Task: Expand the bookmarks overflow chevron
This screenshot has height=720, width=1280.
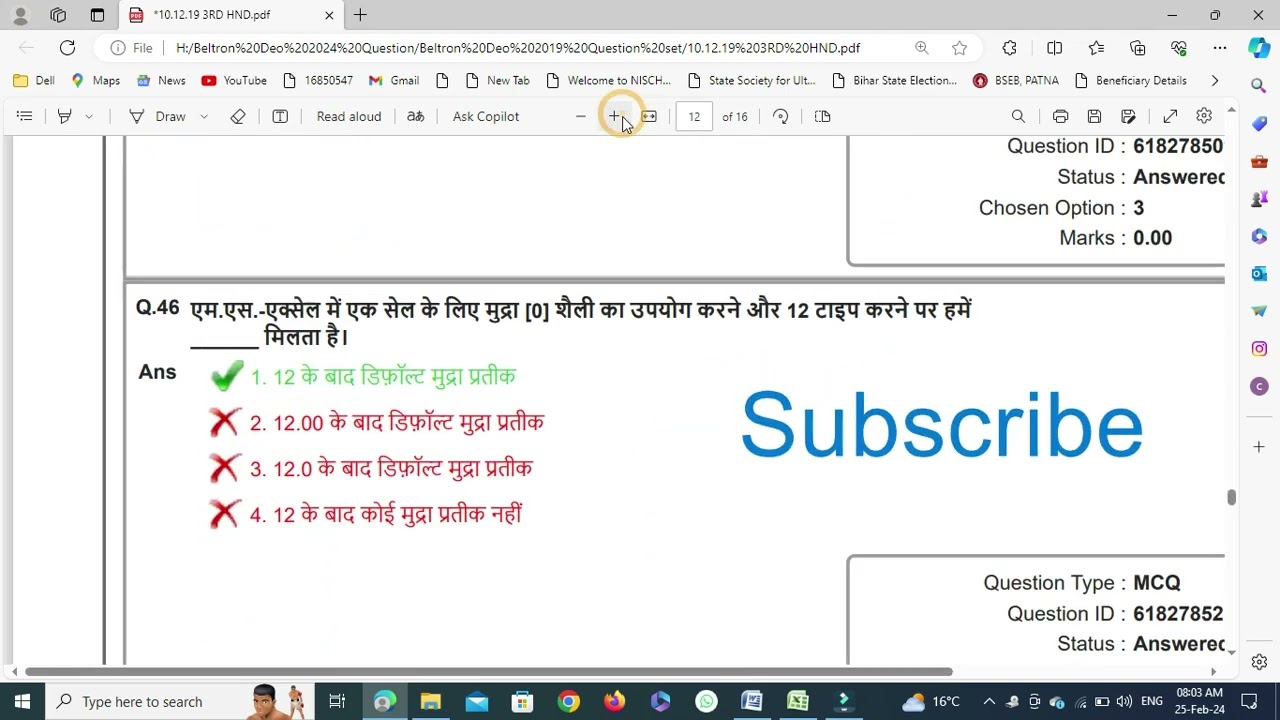Action: tap(1215, 80)
